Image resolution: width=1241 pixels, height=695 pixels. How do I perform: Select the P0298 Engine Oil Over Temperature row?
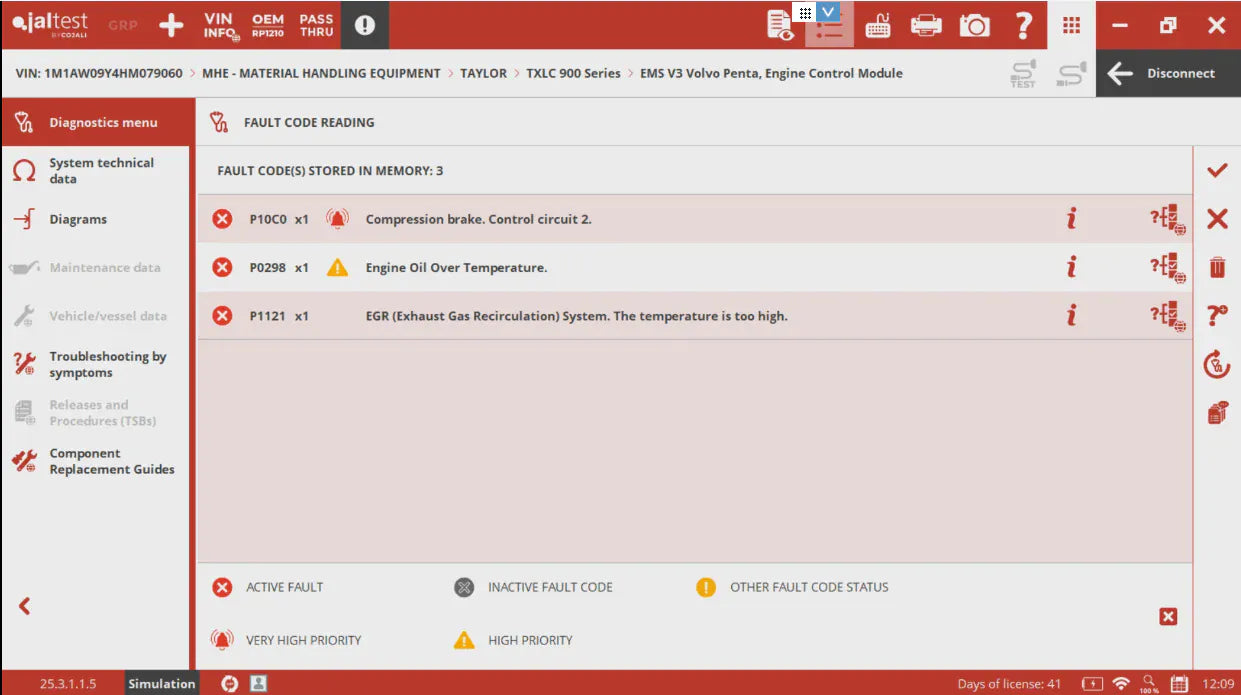coord(600,268)
